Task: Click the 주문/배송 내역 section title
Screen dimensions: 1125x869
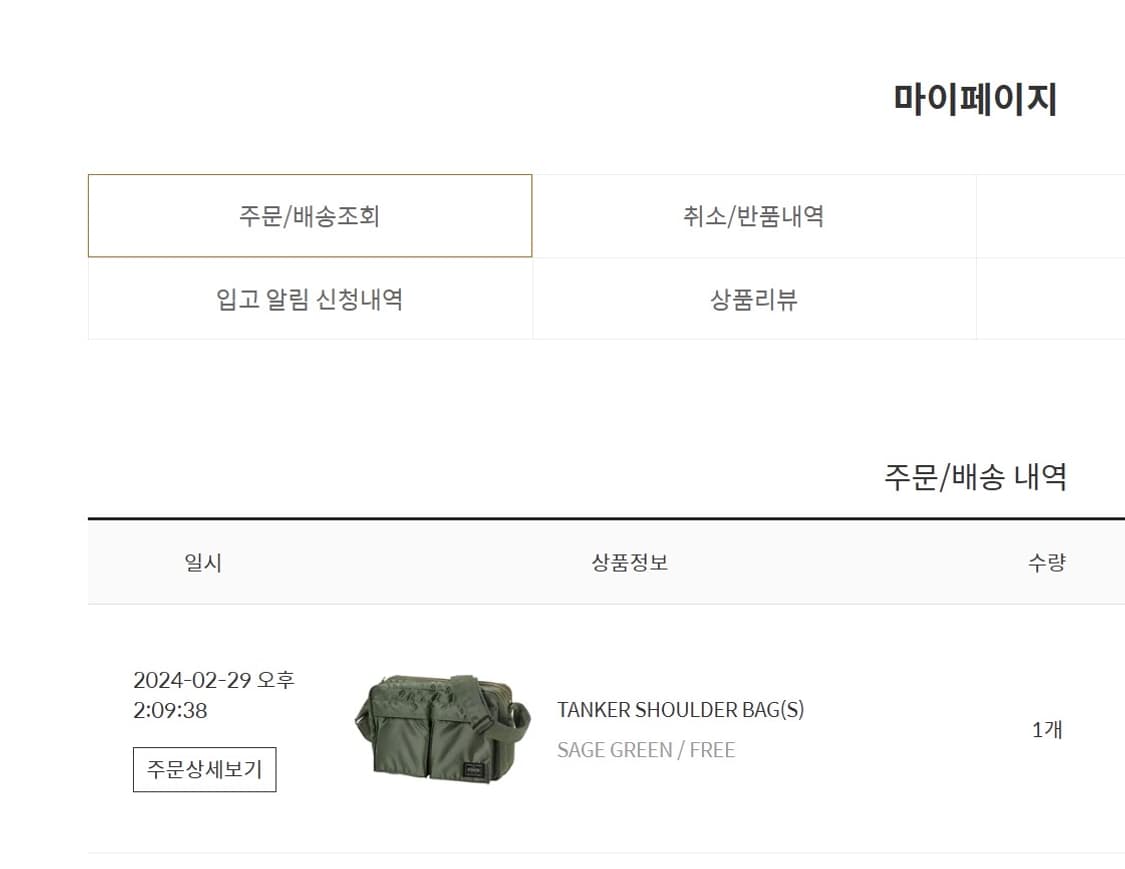Action: (x=975, y=477)
